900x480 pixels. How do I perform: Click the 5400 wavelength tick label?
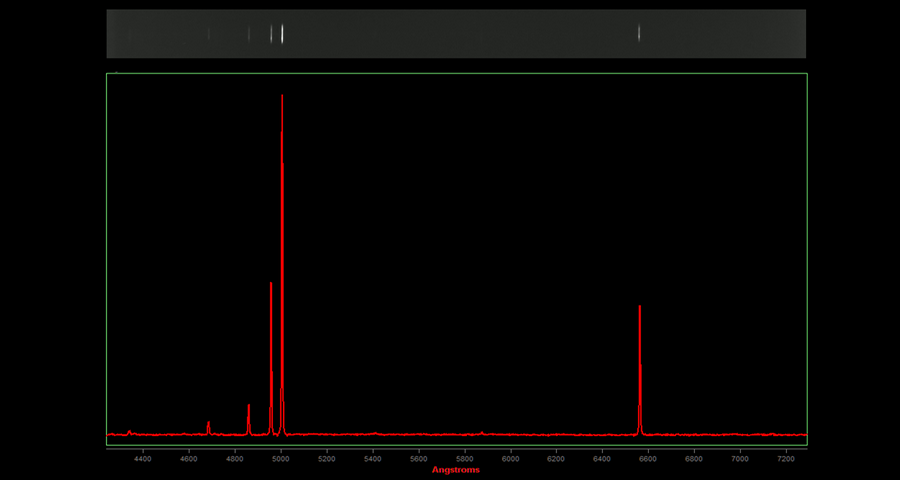373,458
